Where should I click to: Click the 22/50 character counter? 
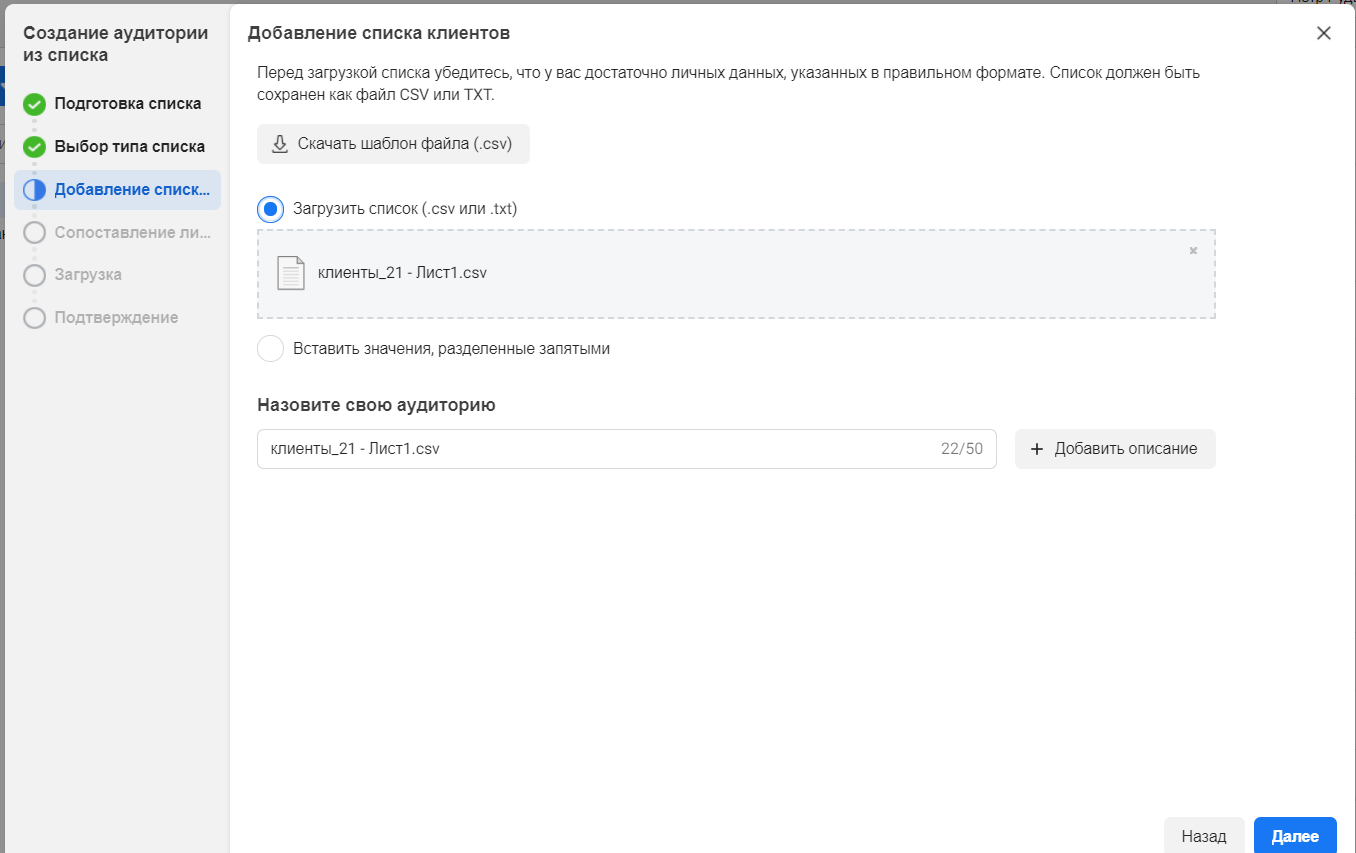tap(962, 449)
